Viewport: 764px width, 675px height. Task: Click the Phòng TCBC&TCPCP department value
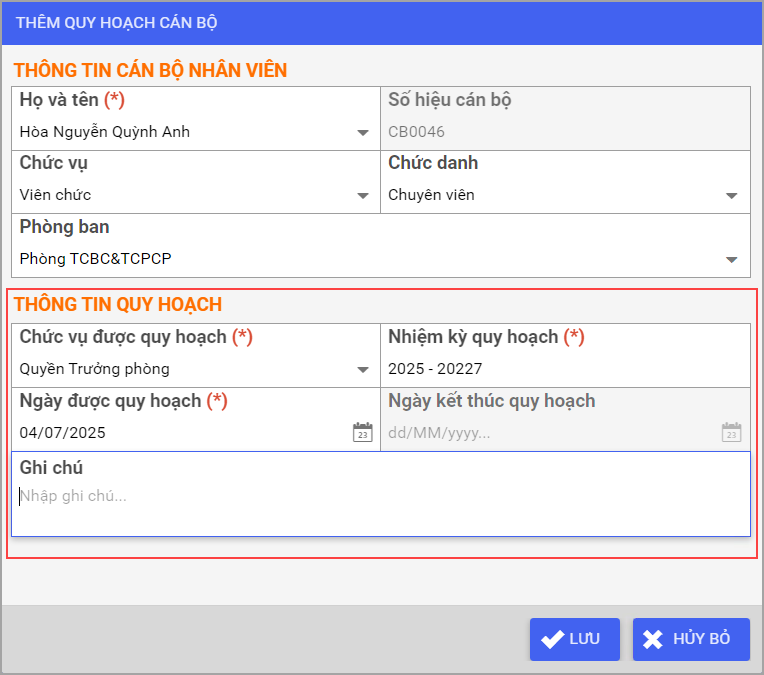click(96, 259)
